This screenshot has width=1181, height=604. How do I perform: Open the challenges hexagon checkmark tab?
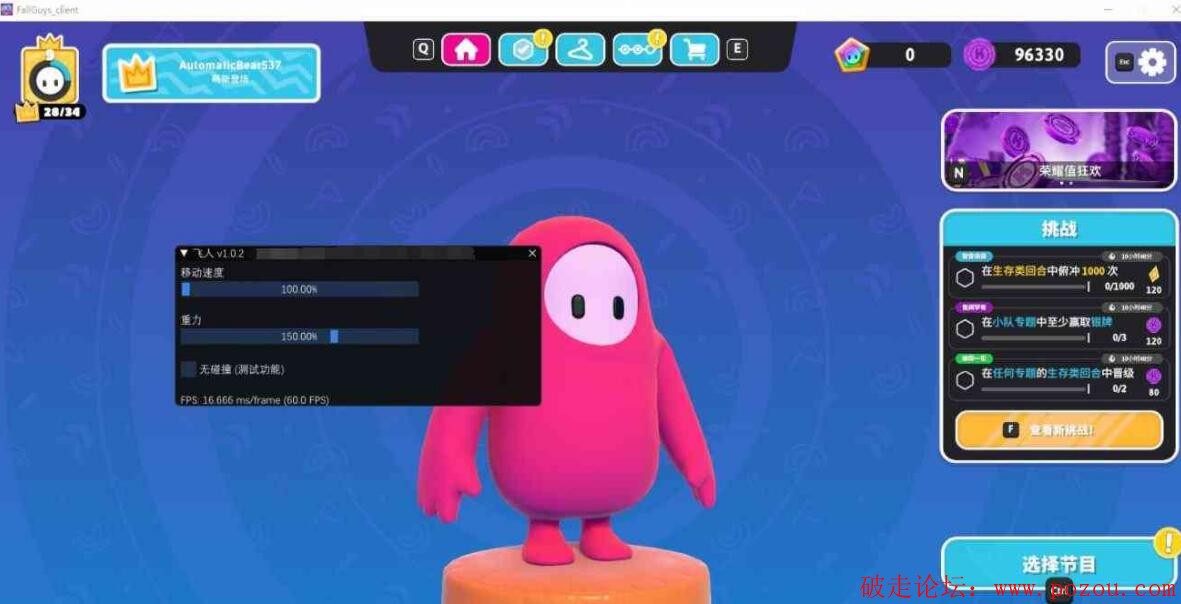click(523, 50)
